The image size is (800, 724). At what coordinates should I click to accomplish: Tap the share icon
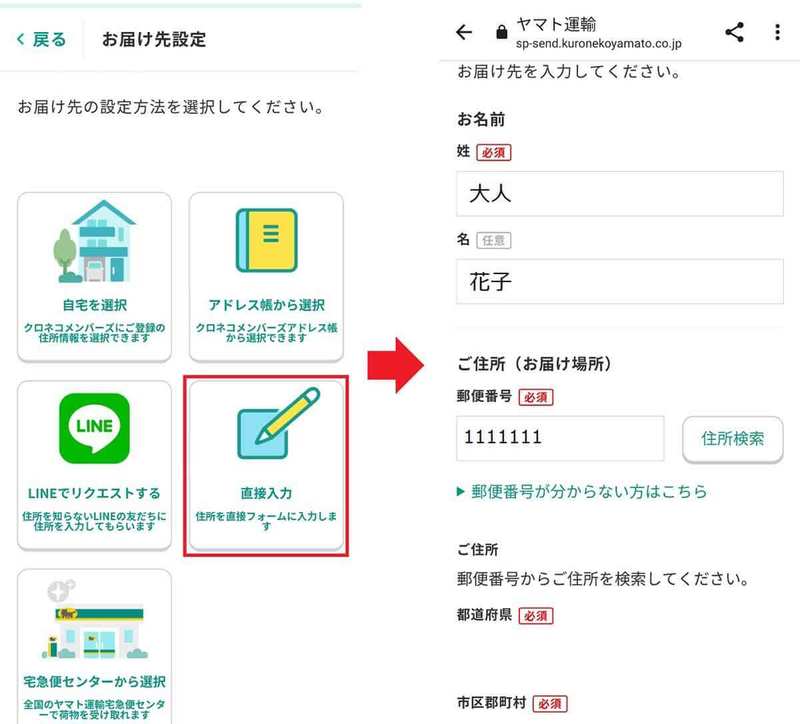coord(734,32)
